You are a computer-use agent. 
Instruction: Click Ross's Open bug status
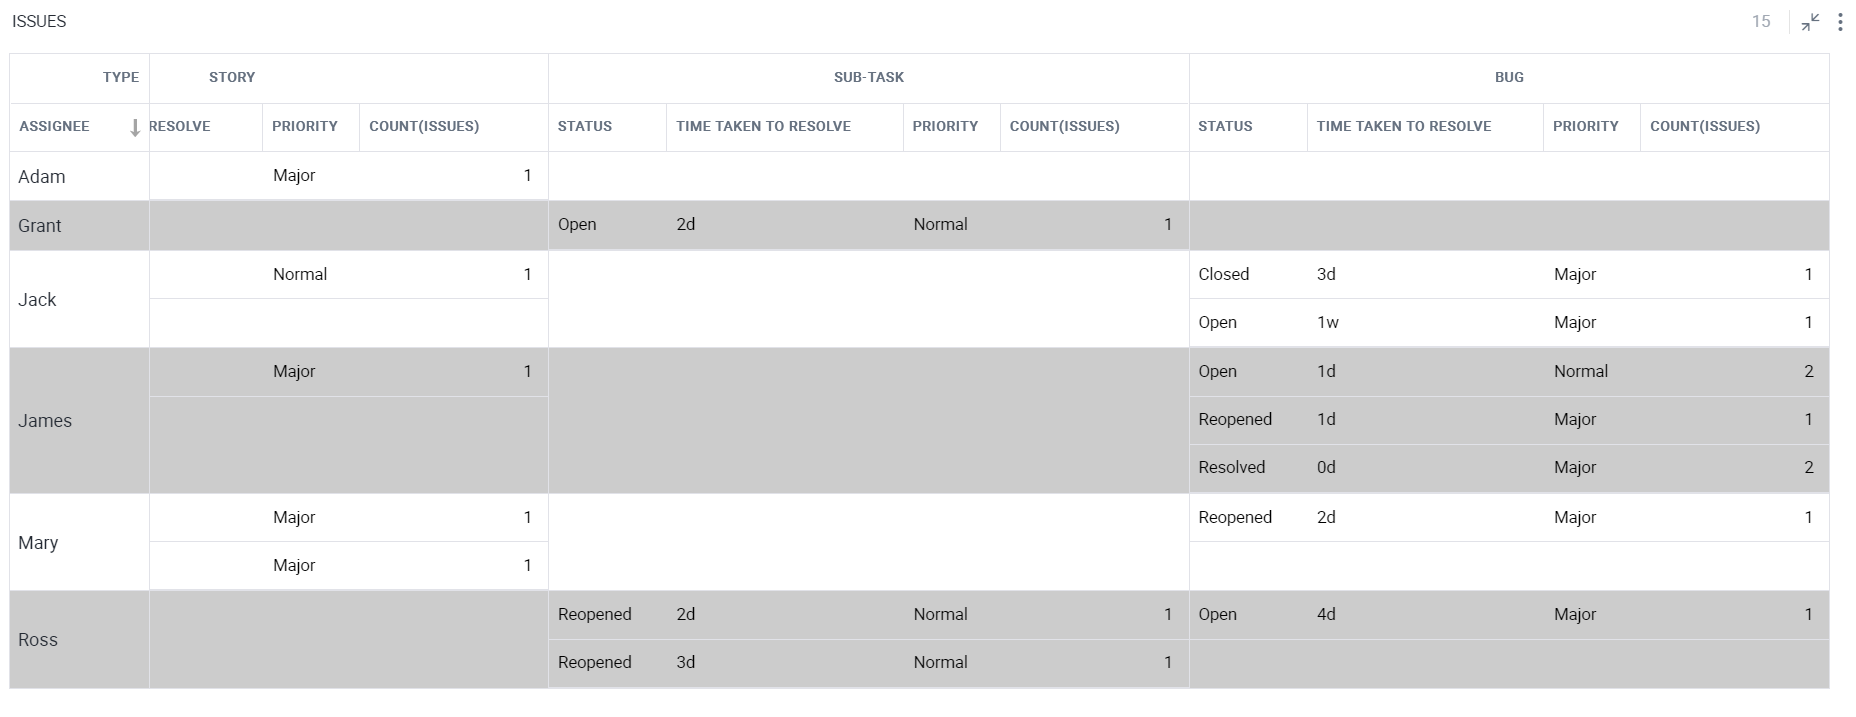pos(1217,614)
